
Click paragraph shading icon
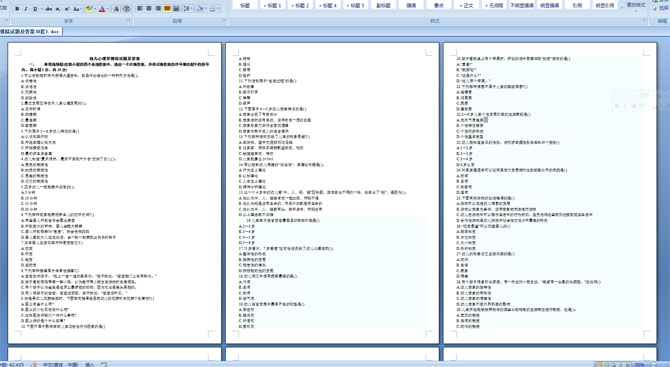[201, 9]
